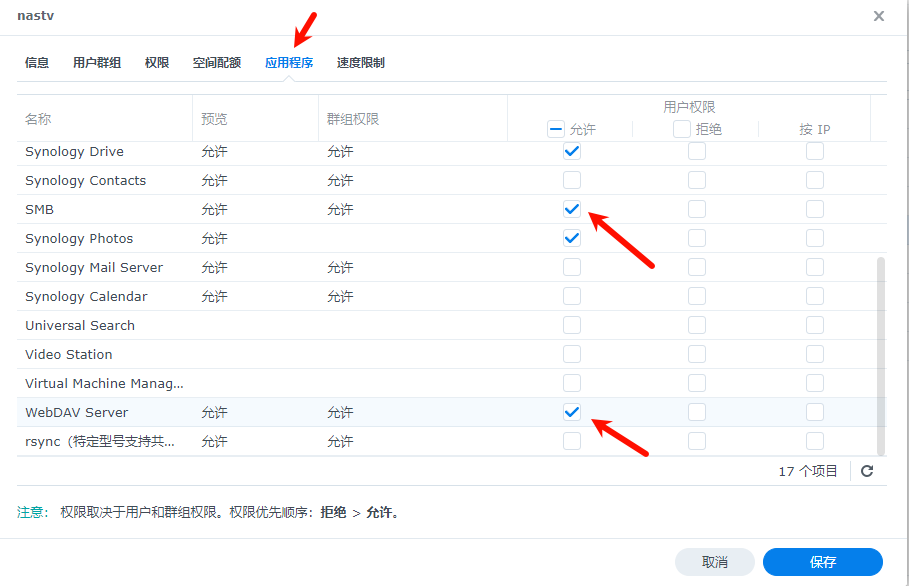Screen dimensions: 909x586
Task: Tick the header 拒绝 select-all checkbox
Action: pyautogui.click(x=681, y=129)
